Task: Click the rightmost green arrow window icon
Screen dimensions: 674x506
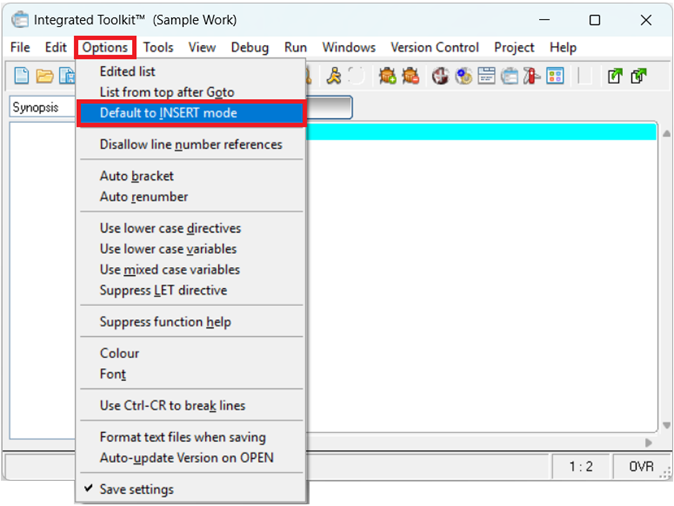Action: [x=639, y=76]
